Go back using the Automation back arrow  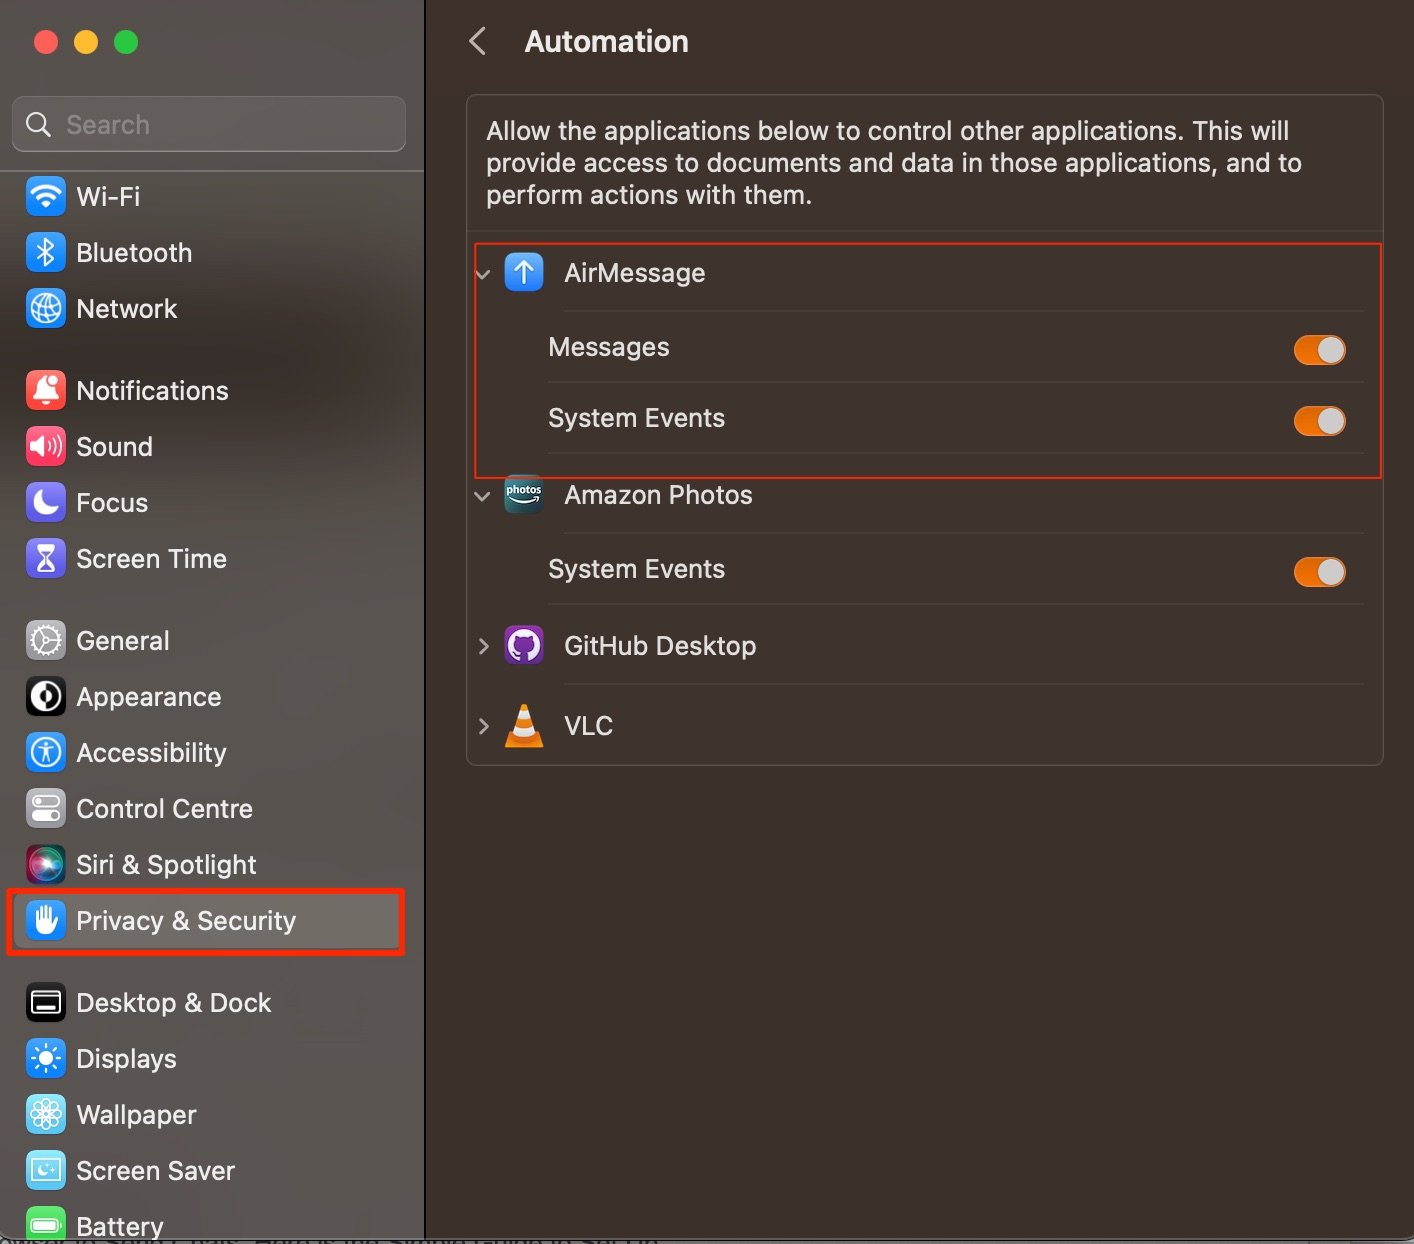tap(478, 41)
